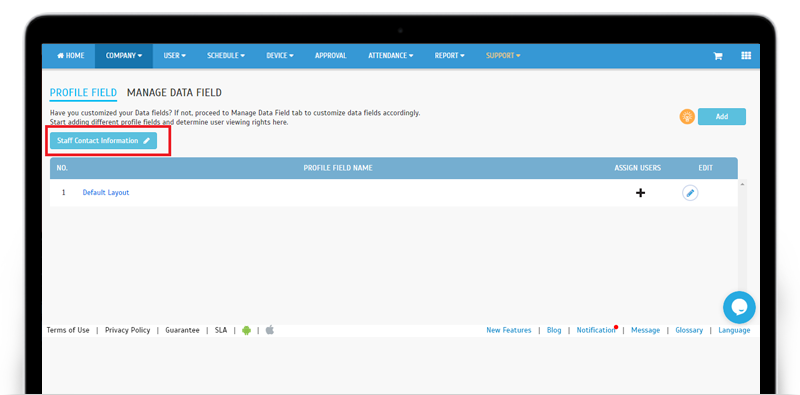Expand the DEVICE menu
Image resolution: width=800 pixels, height=395 pixels.
tap(280, 56)
